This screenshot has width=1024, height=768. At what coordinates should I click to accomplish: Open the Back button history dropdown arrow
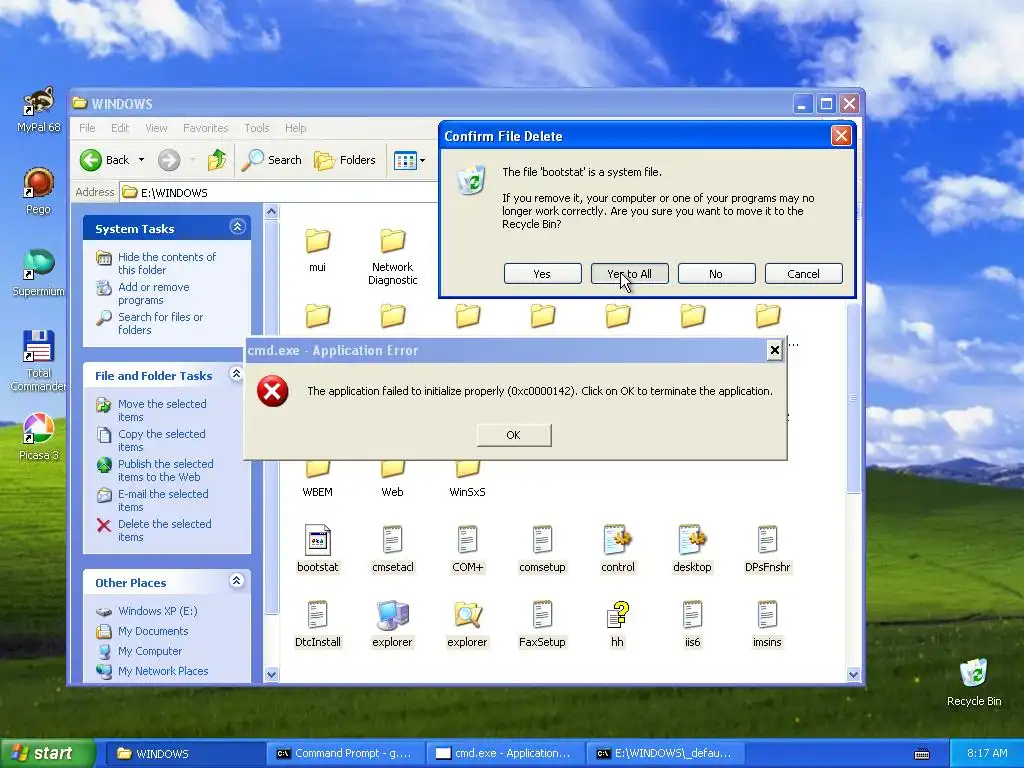tap(141, 160)
